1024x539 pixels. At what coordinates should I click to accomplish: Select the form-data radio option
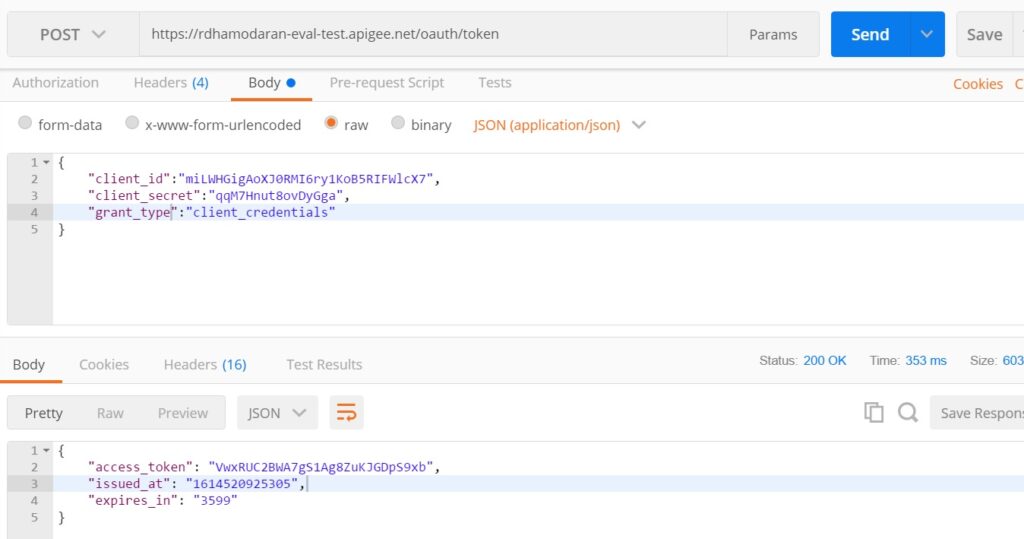[26, 124]
